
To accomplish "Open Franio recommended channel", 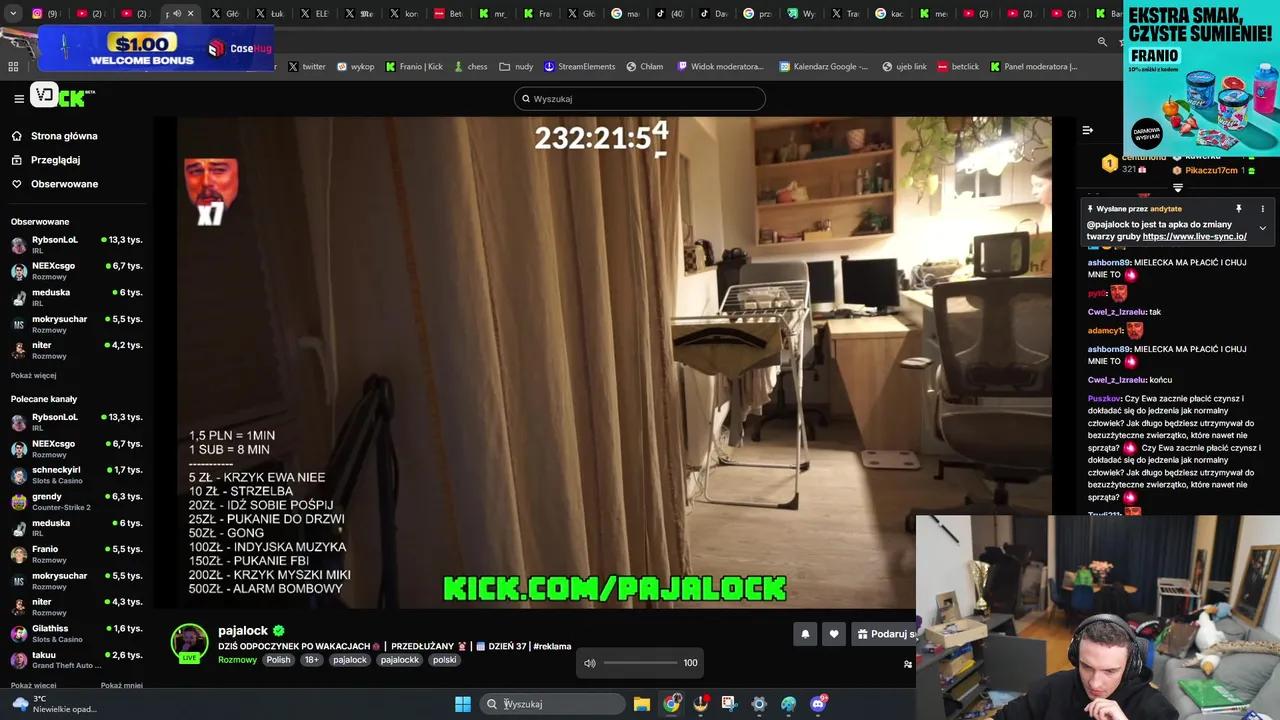I will tap(76, 553).
